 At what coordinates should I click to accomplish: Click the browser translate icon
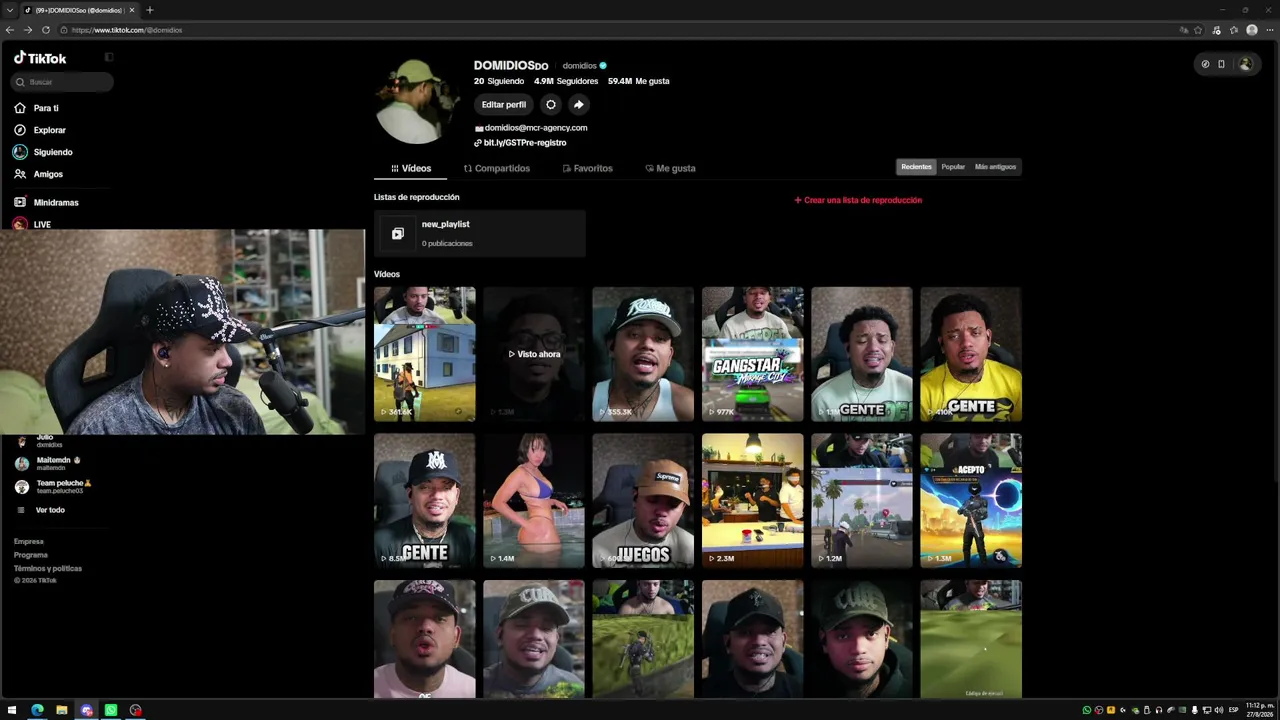click(1184, 30)
